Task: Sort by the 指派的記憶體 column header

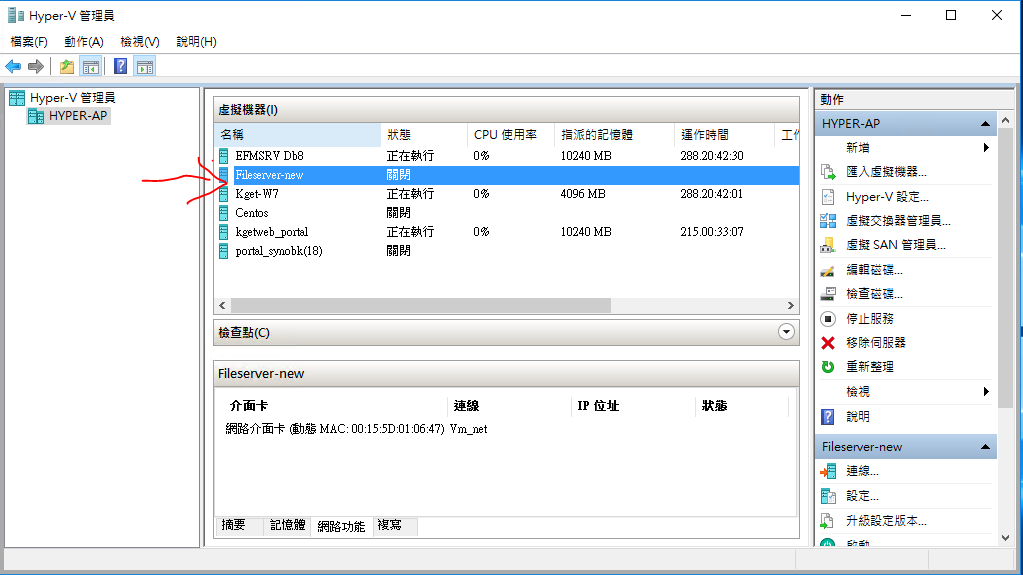Action: [x=614, y=134]
